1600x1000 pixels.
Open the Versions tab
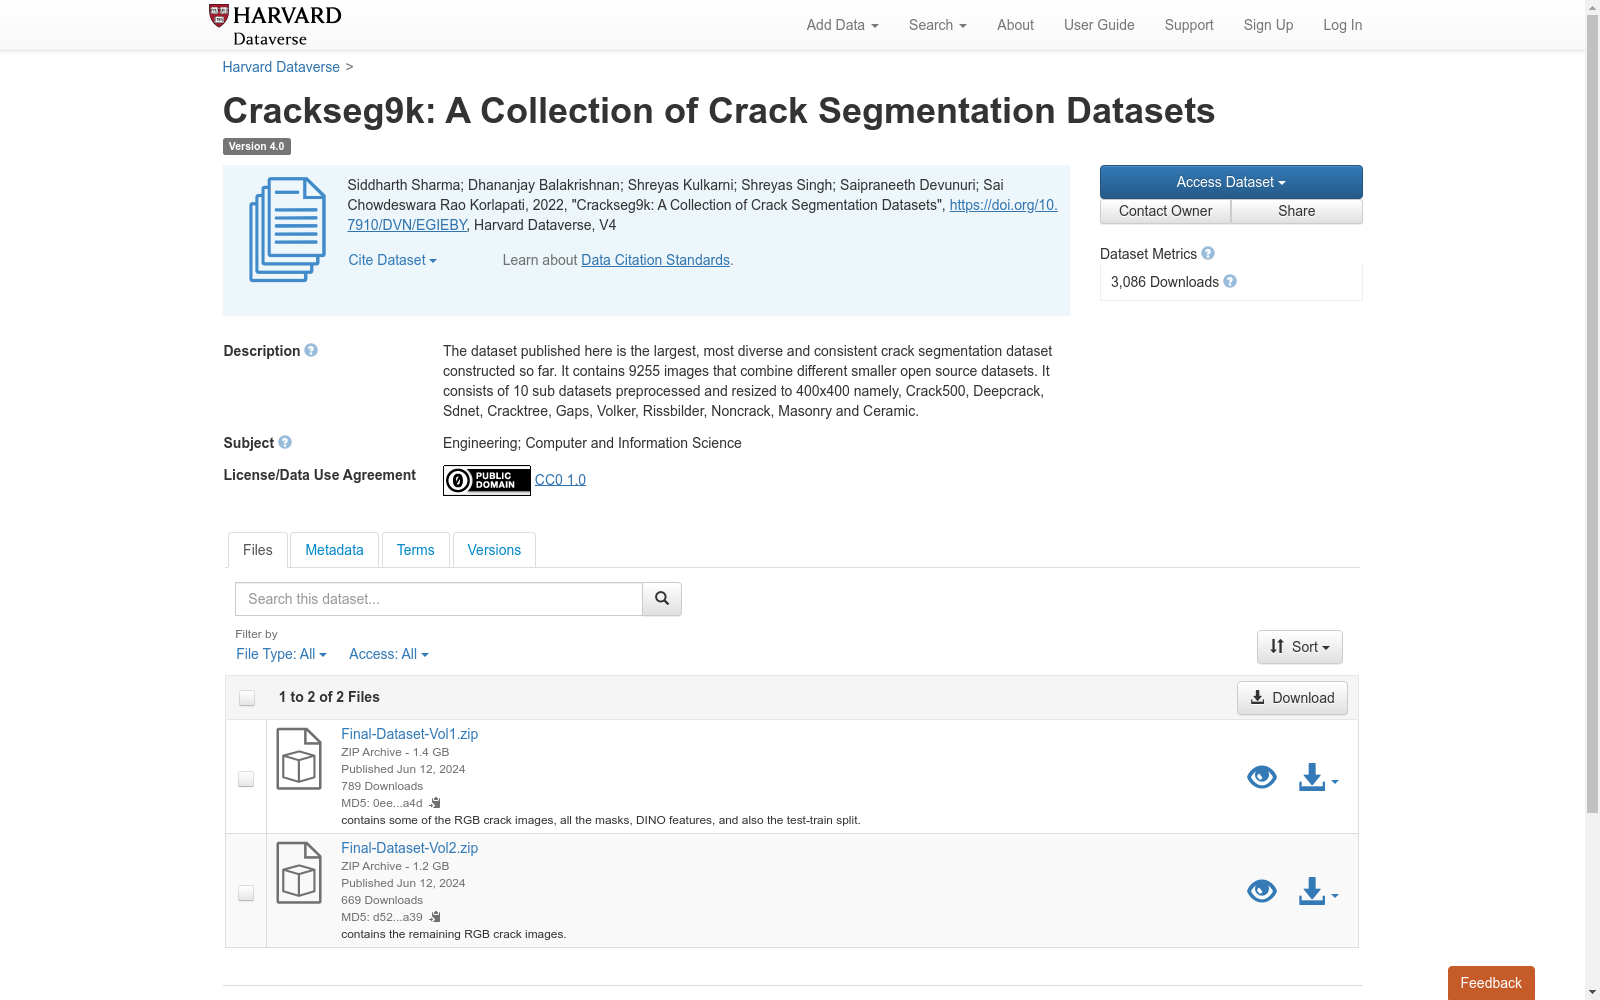click(x=494, y=550)
